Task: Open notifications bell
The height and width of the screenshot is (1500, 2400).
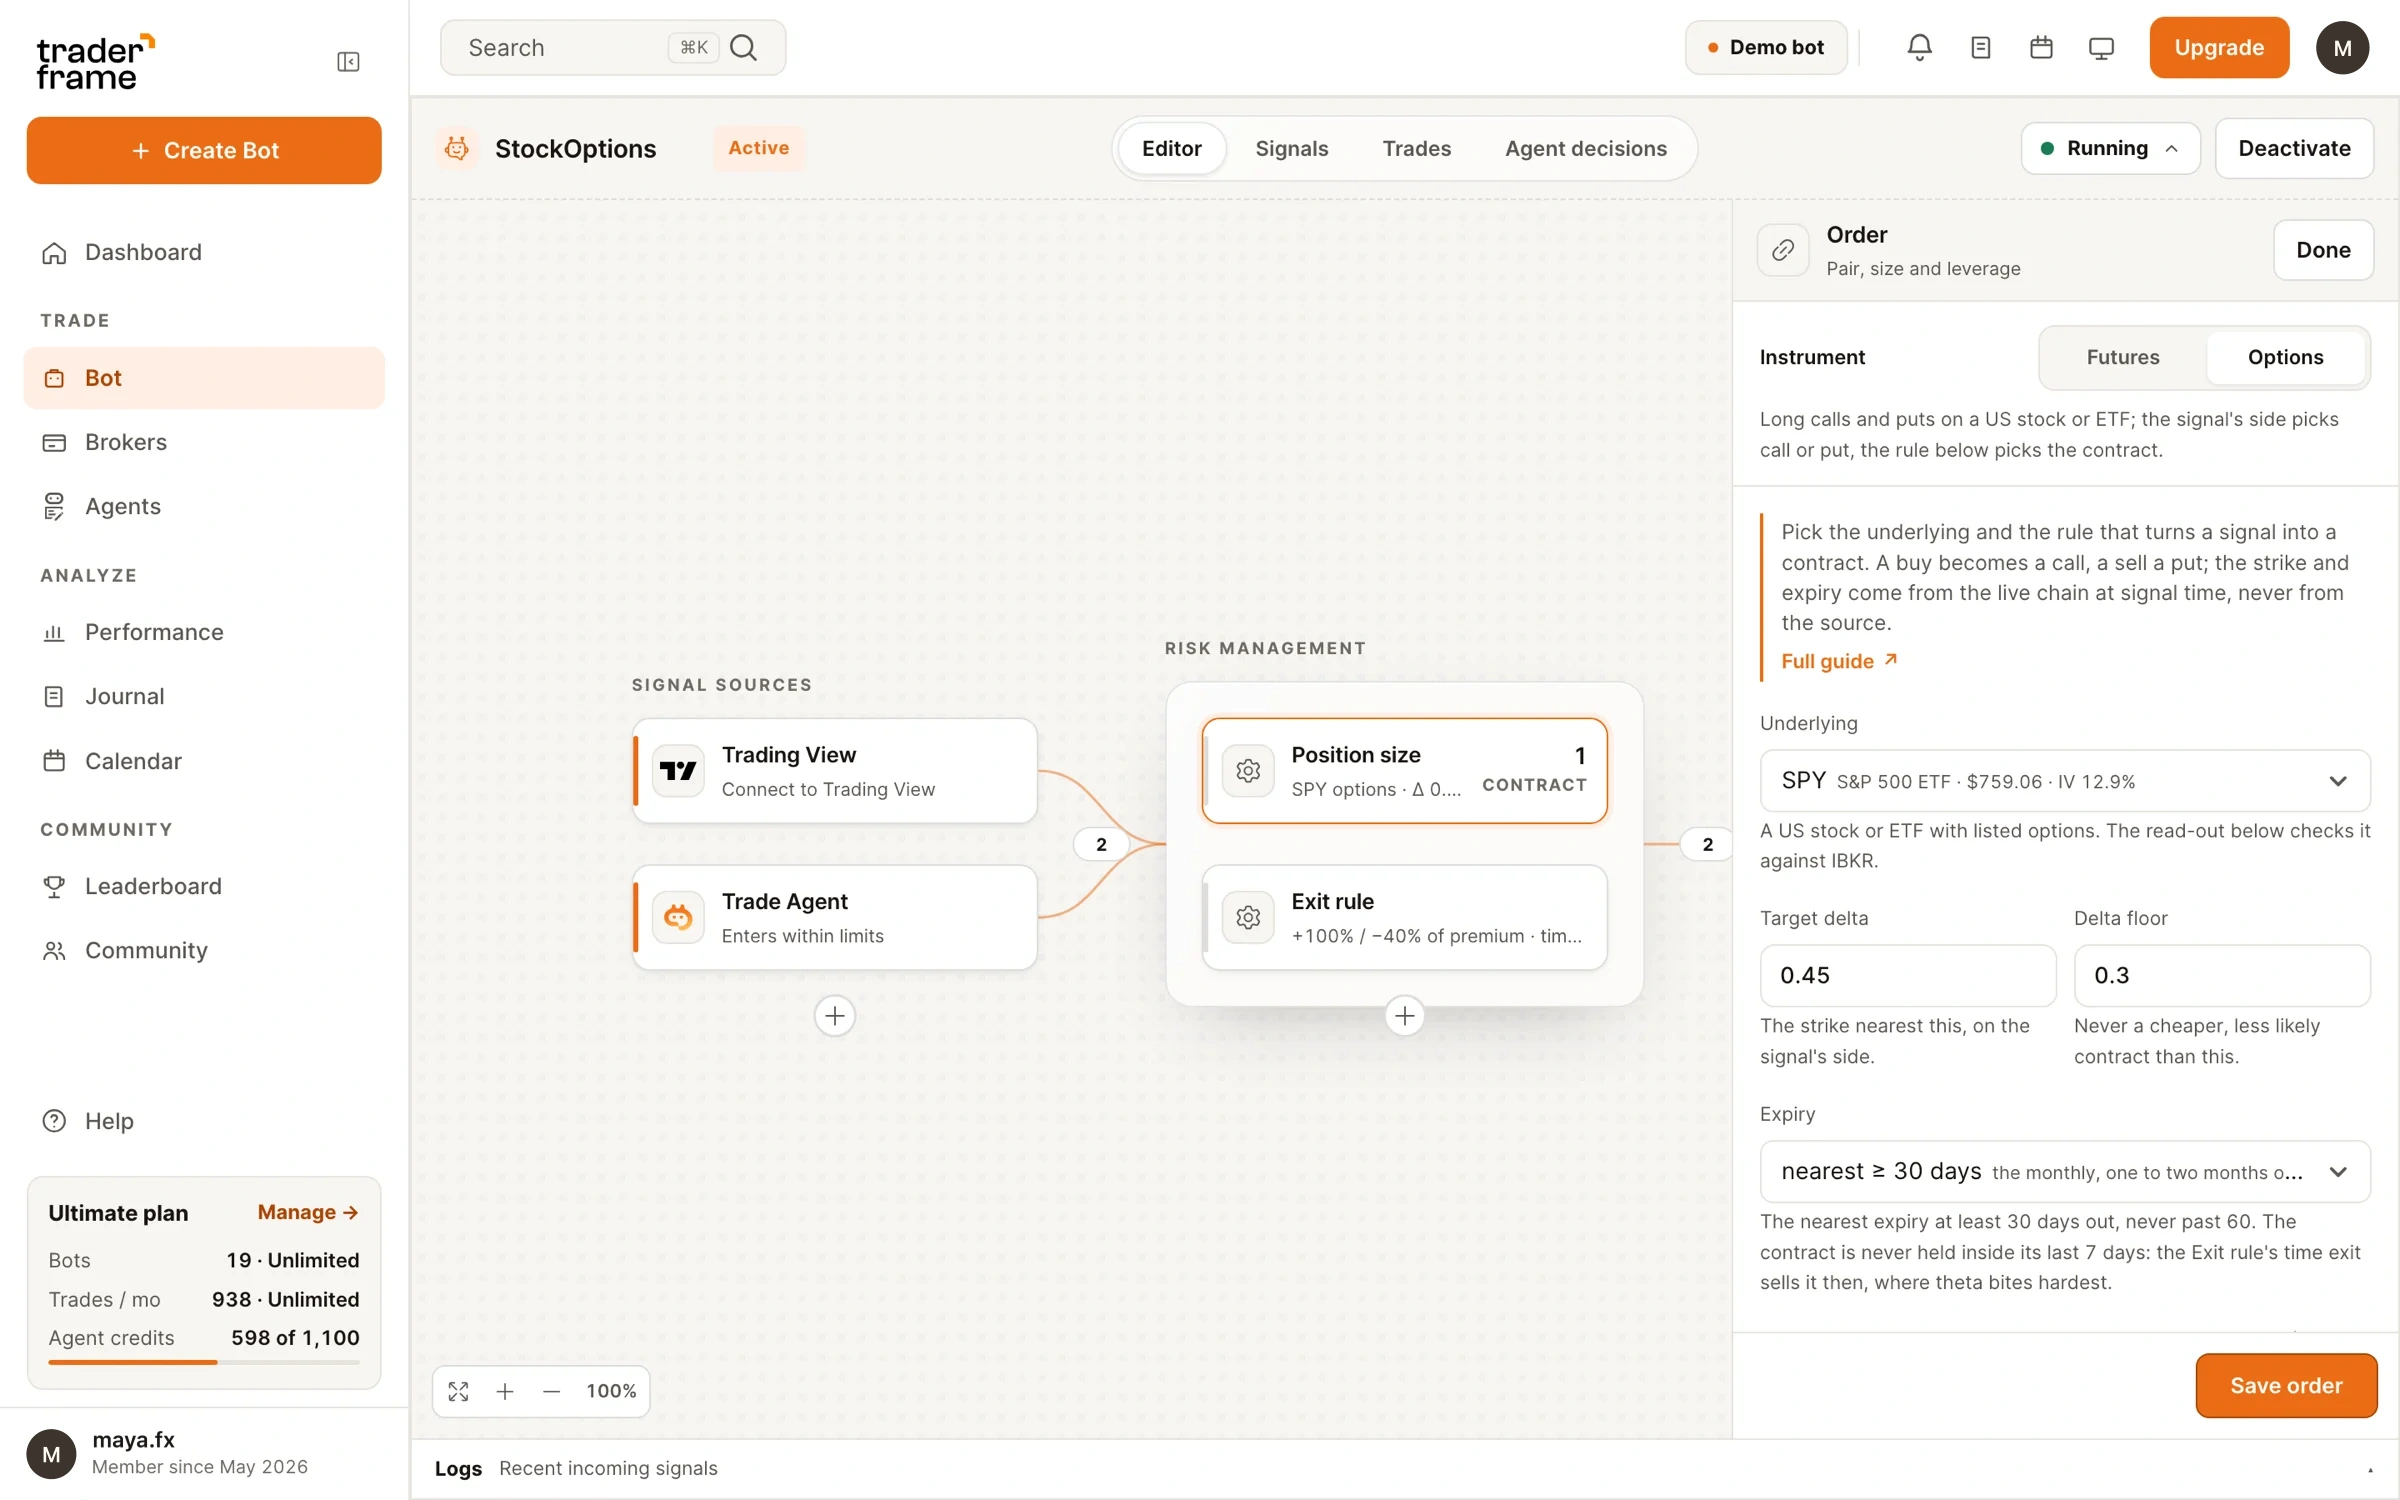Action: point(1919,47)
